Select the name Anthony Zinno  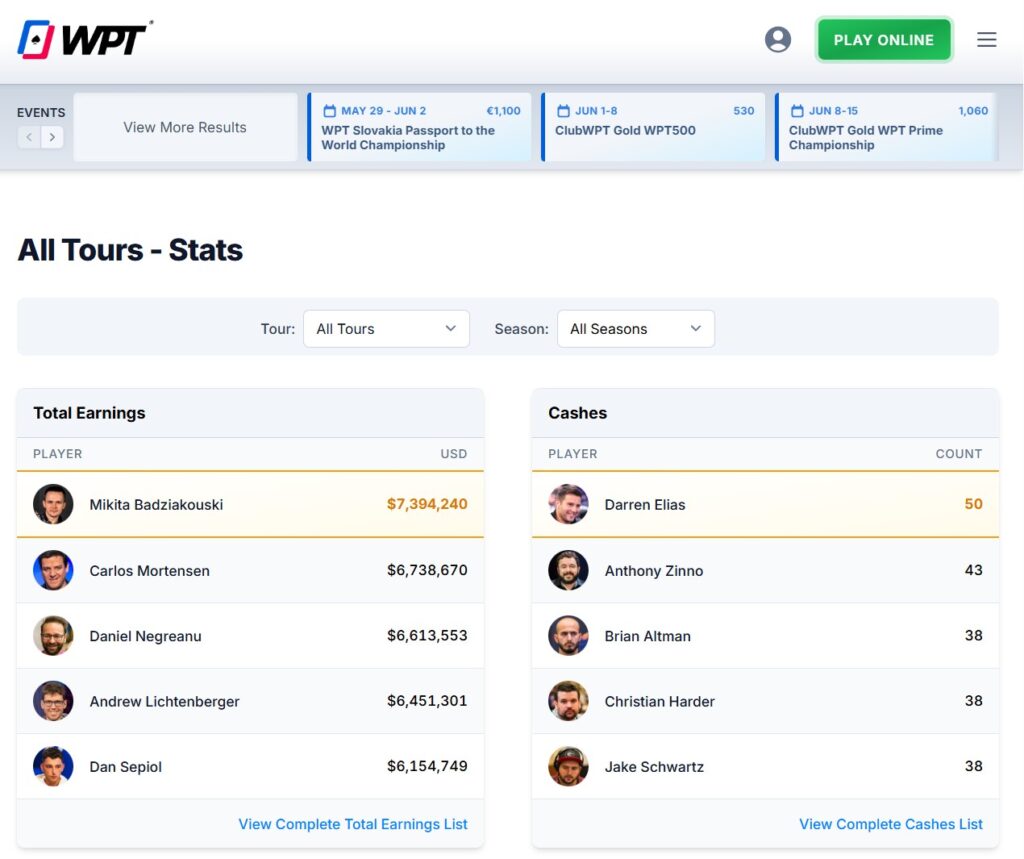pos(654,571)
